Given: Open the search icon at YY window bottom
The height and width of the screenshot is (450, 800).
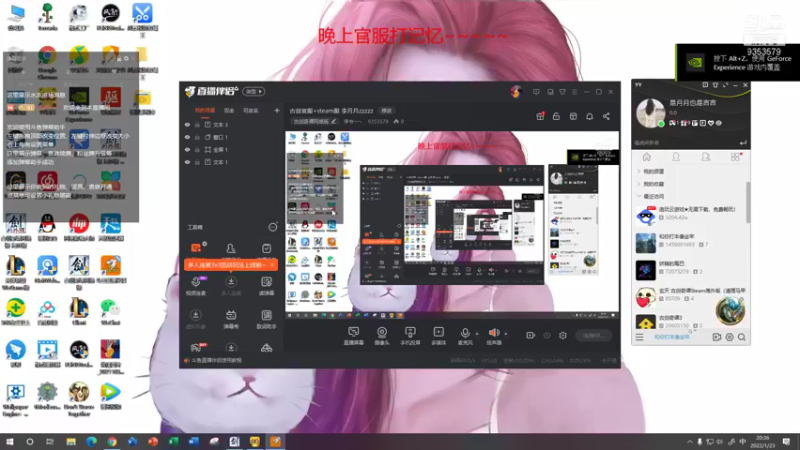Looking at the screenshot, I should click(x=742, y=337).
